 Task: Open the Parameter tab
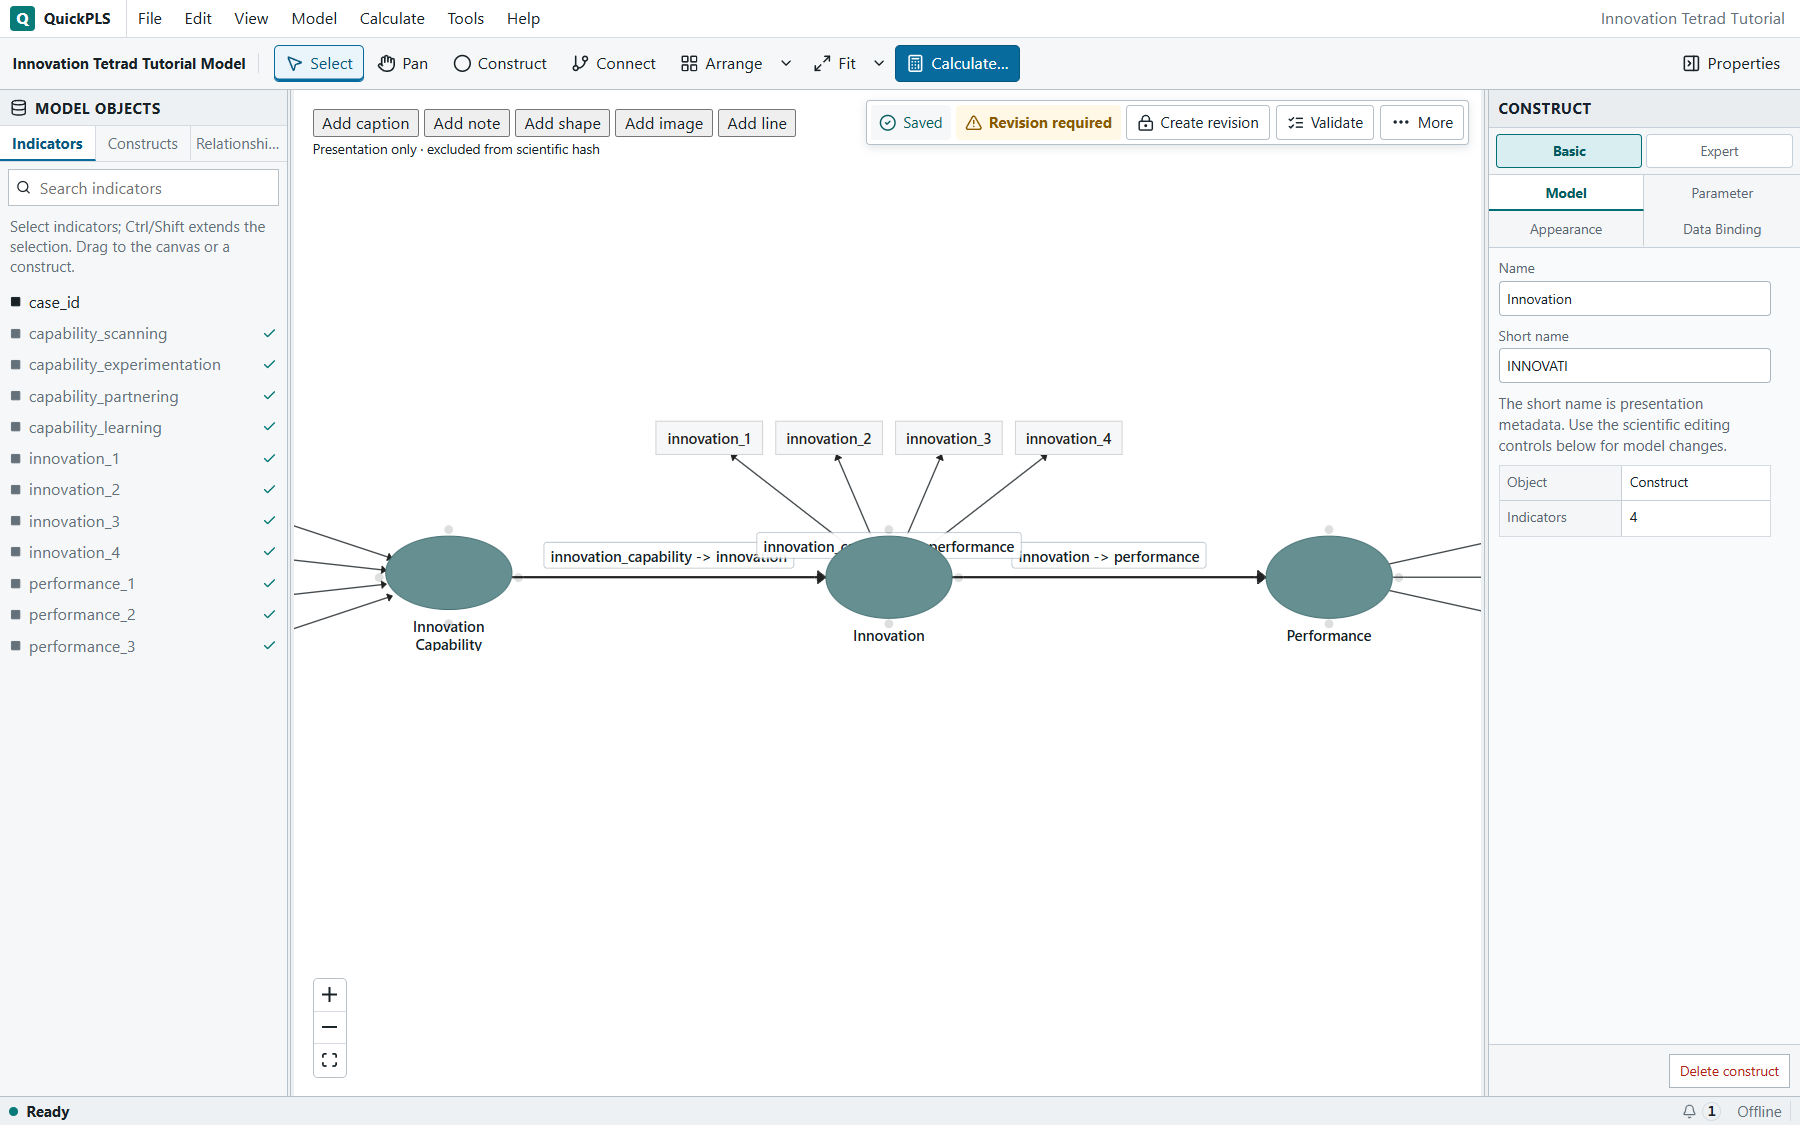(1722, 193)
